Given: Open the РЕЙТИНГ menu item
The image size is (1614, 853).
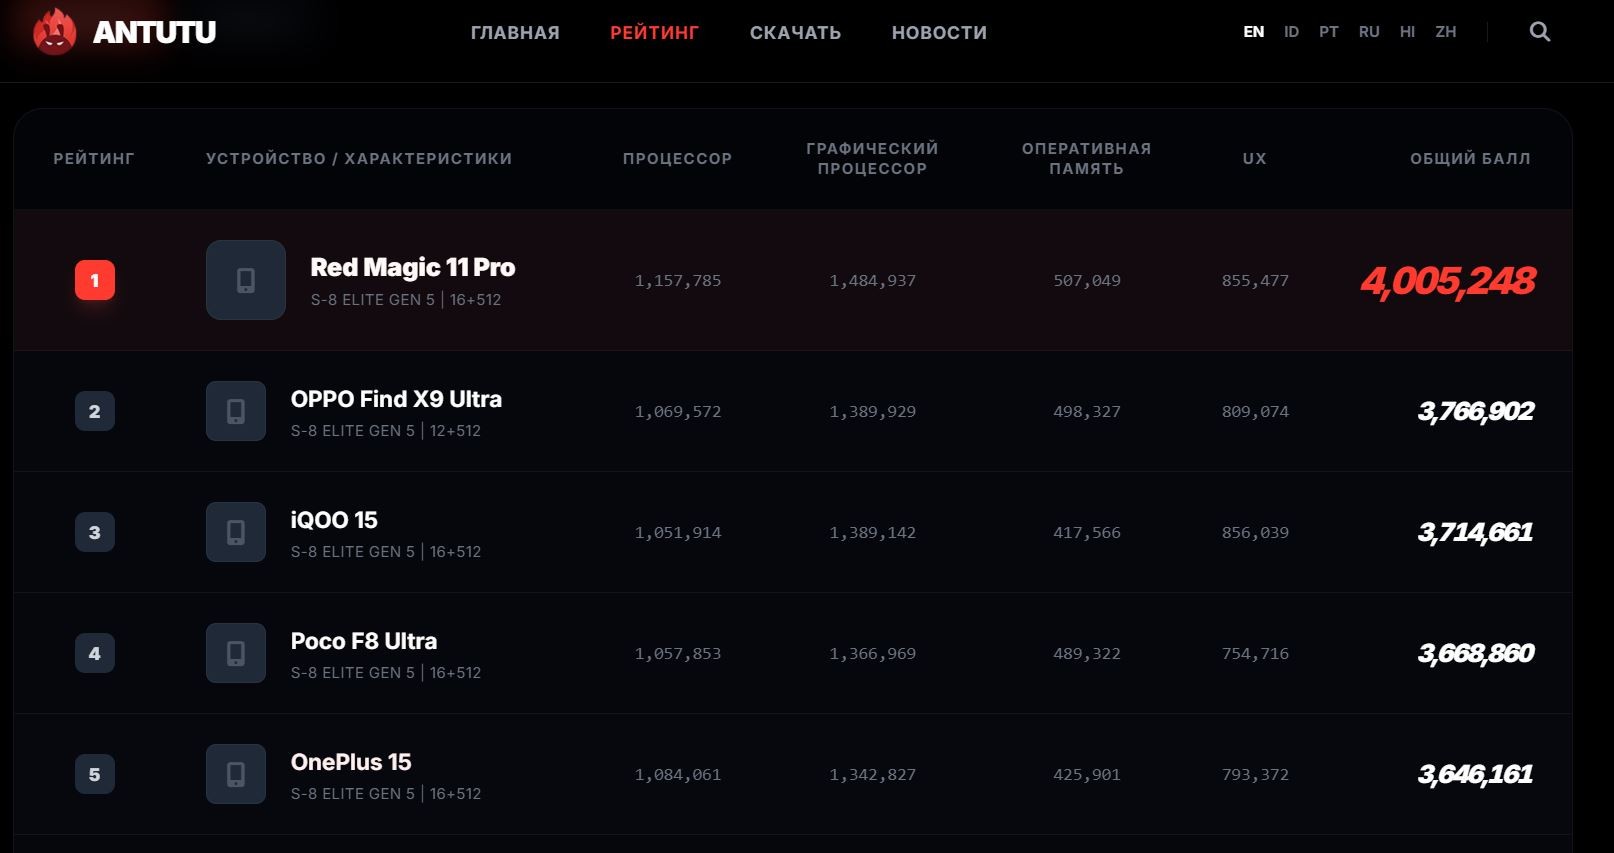Looking at the screenshot, I should 655,33.
